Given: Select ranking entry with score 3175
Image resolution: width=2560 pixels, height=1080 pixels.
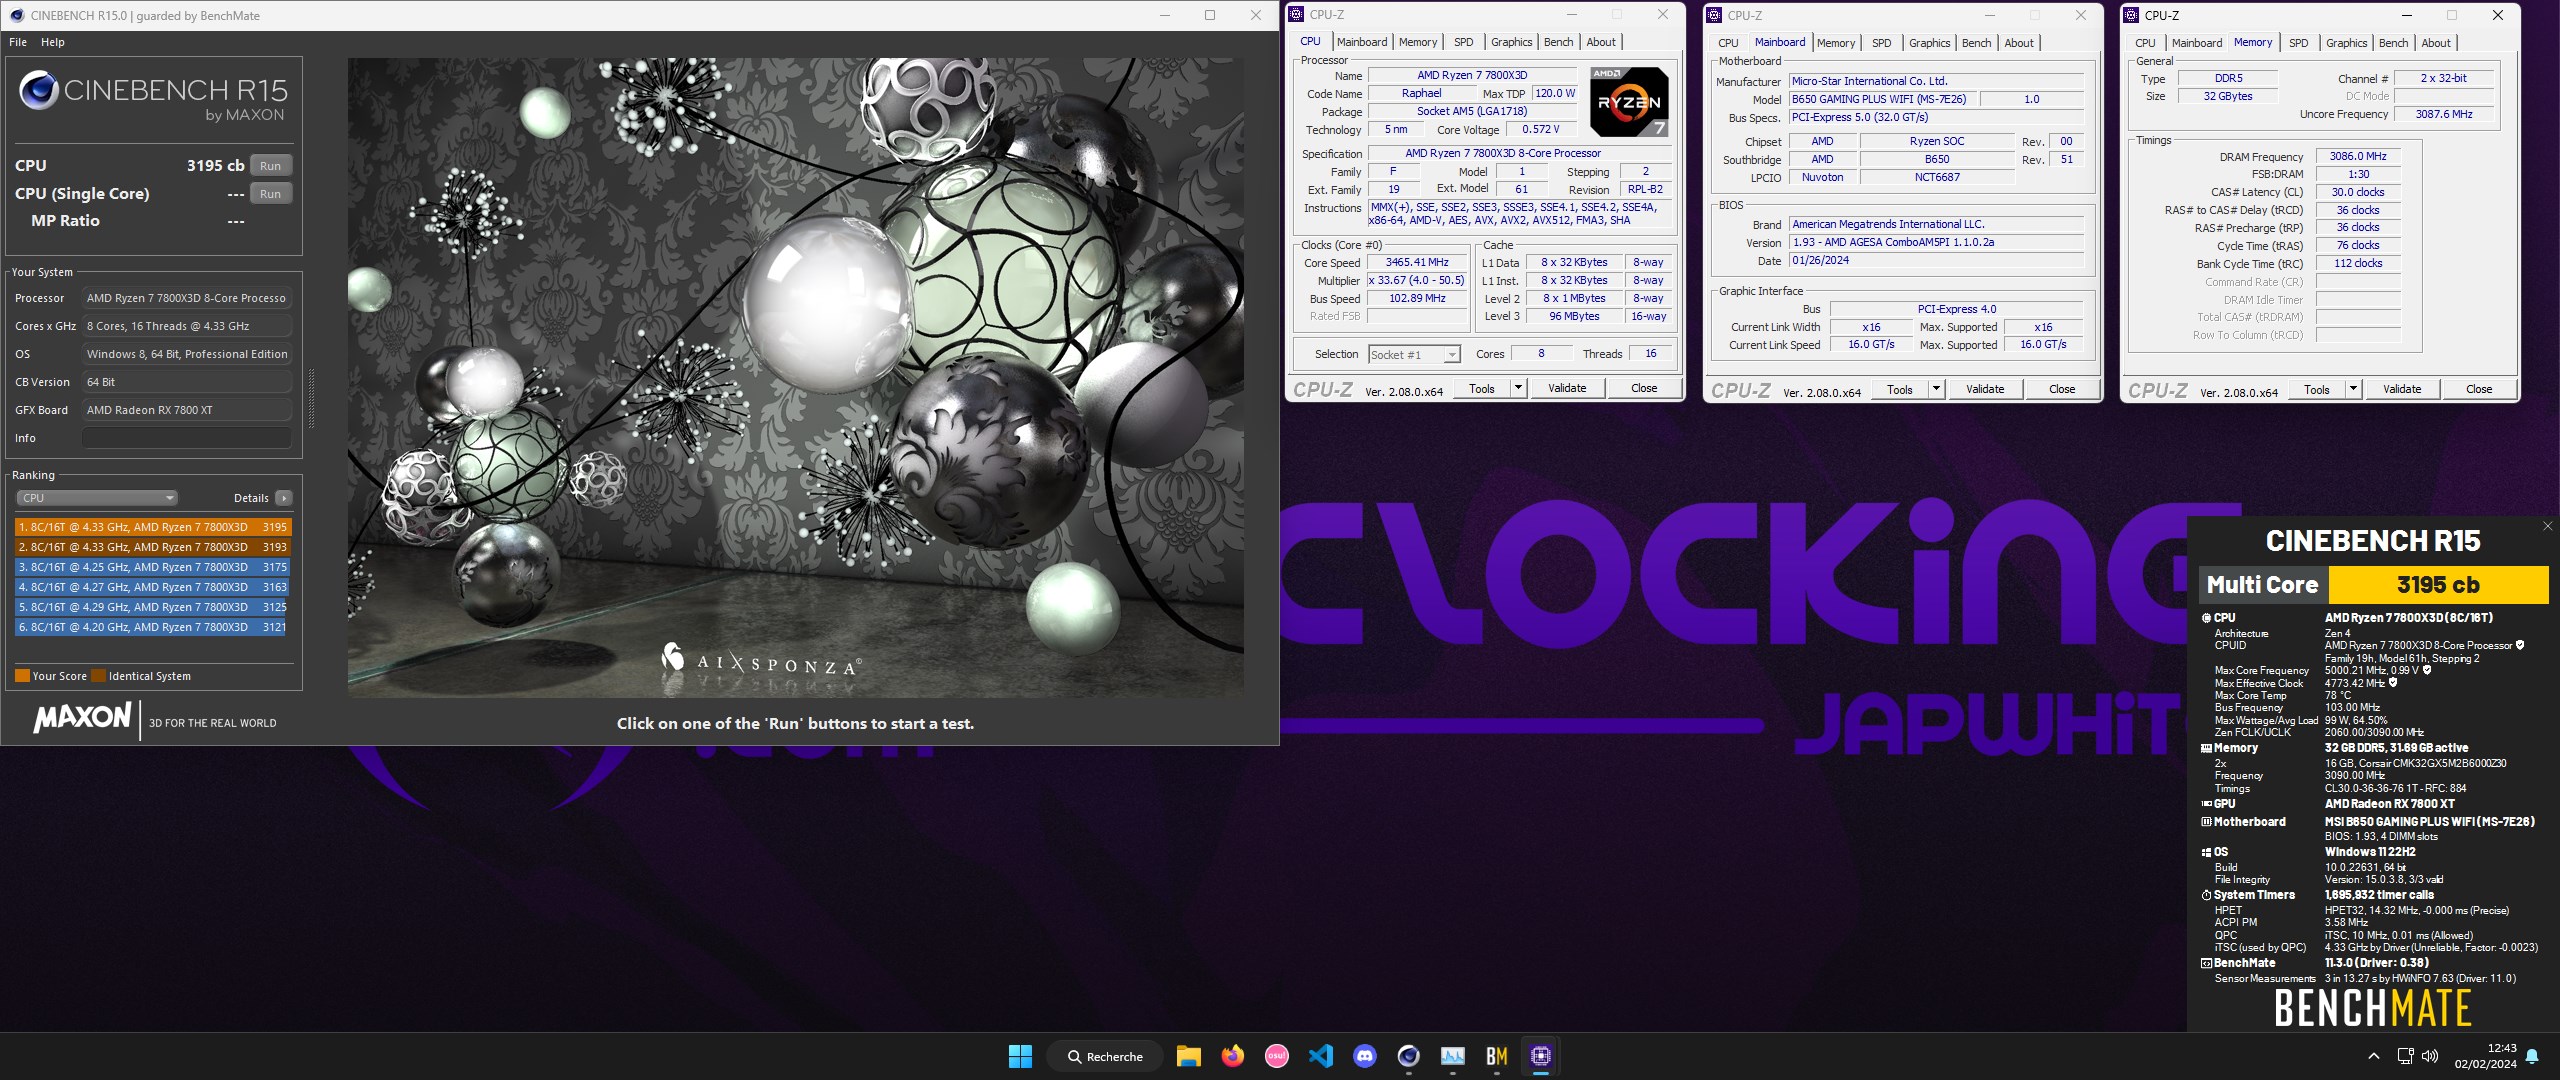Looking at the screenshot, I should click(153, 567).
